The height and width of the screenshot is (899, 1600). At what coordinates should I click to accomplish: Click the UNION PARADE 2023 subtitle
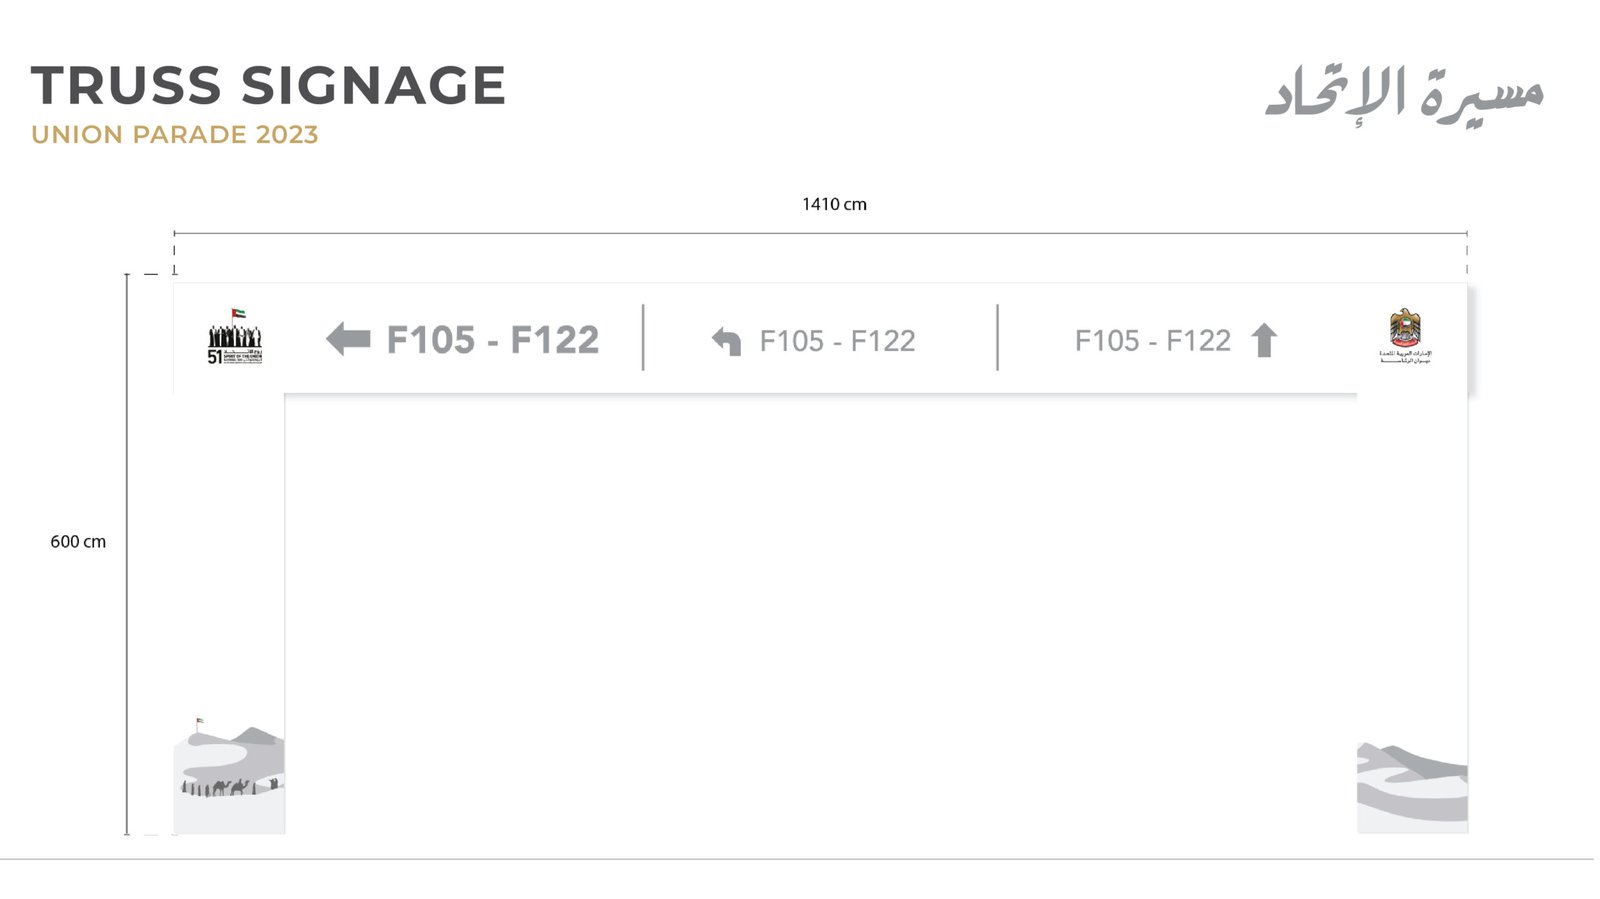[x=175, y=134]
